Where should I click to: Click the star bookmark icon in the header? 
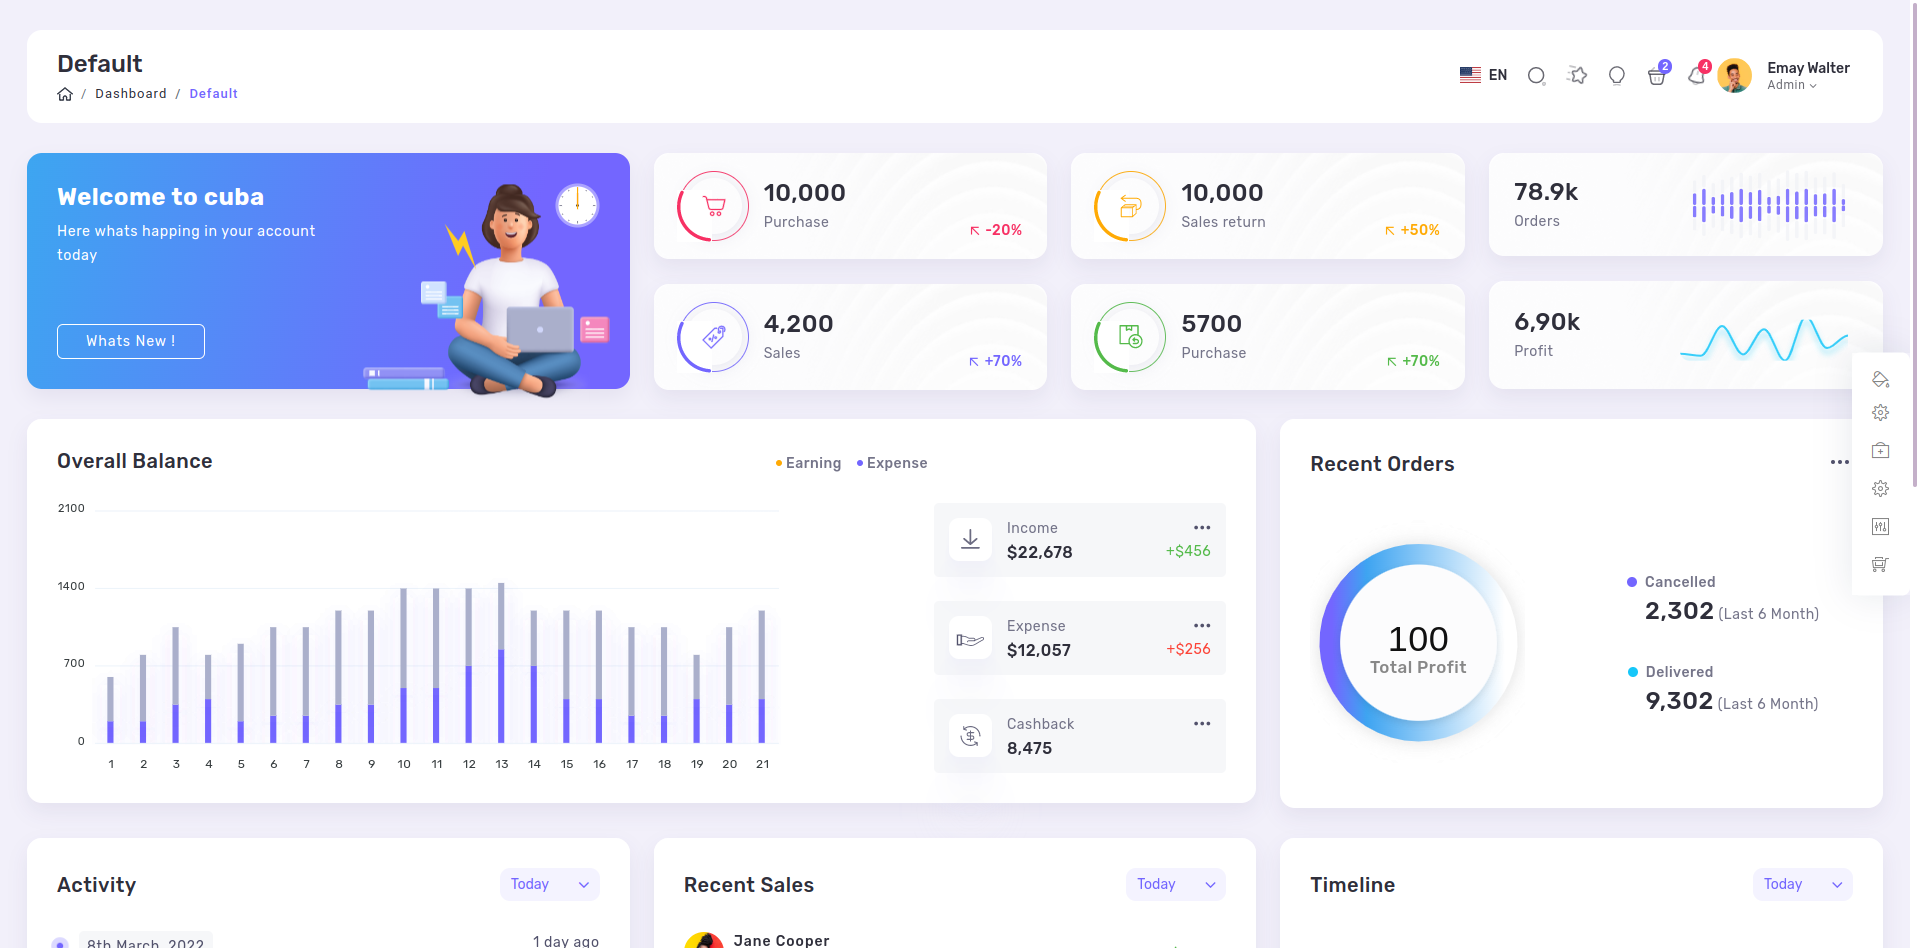[1577, 75]
